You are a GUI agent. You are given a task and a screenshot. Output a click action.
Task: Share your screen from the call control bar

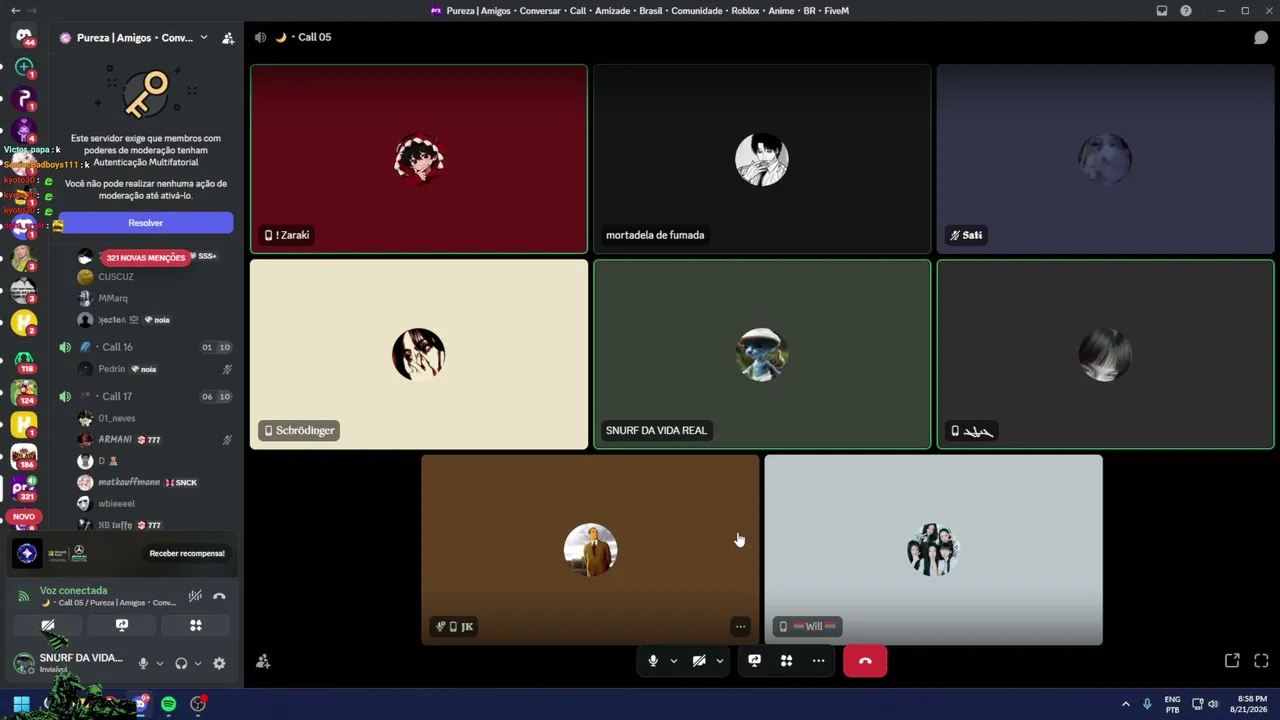755,661
